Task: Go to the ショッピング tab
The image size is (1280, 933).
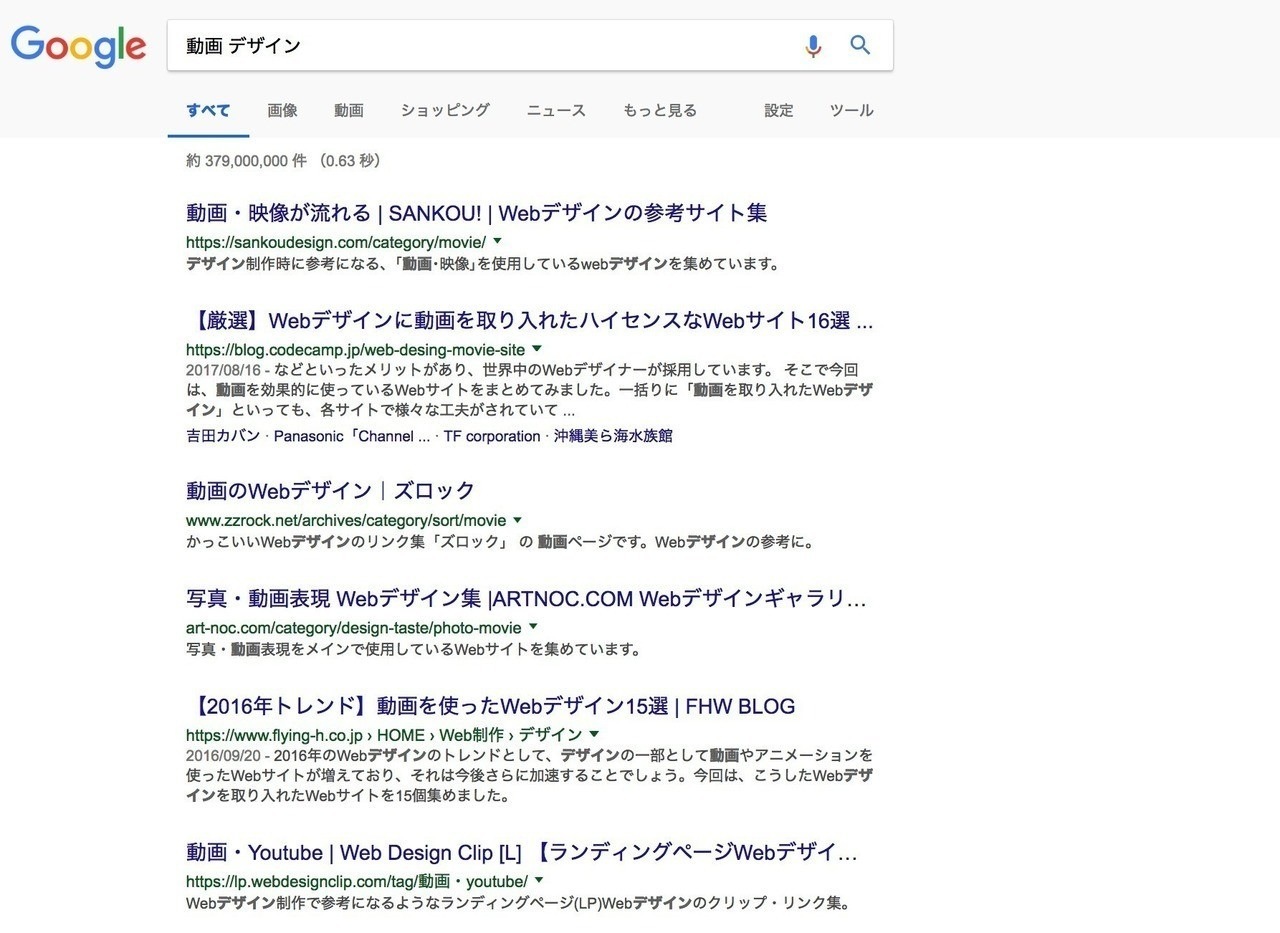Action: pyautogui.click(x=445, y=110)
